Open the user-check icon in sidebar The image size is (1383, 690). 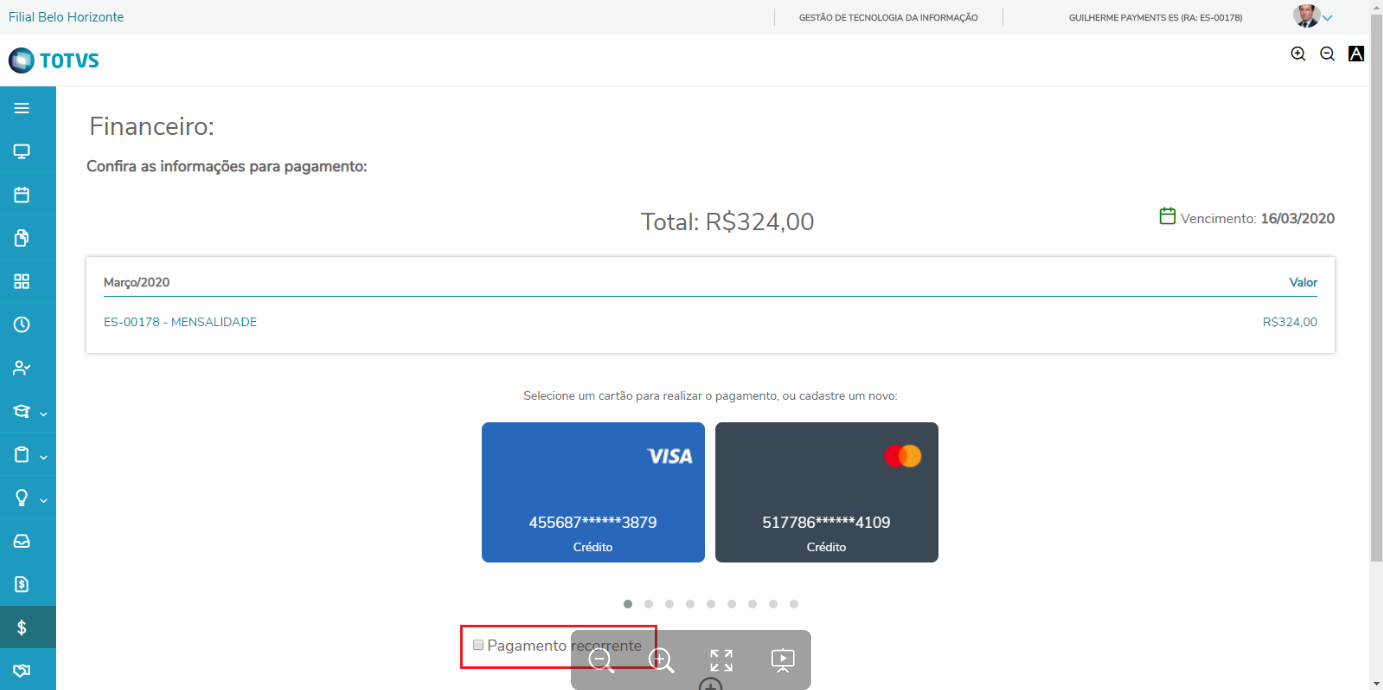coord(21,368)
